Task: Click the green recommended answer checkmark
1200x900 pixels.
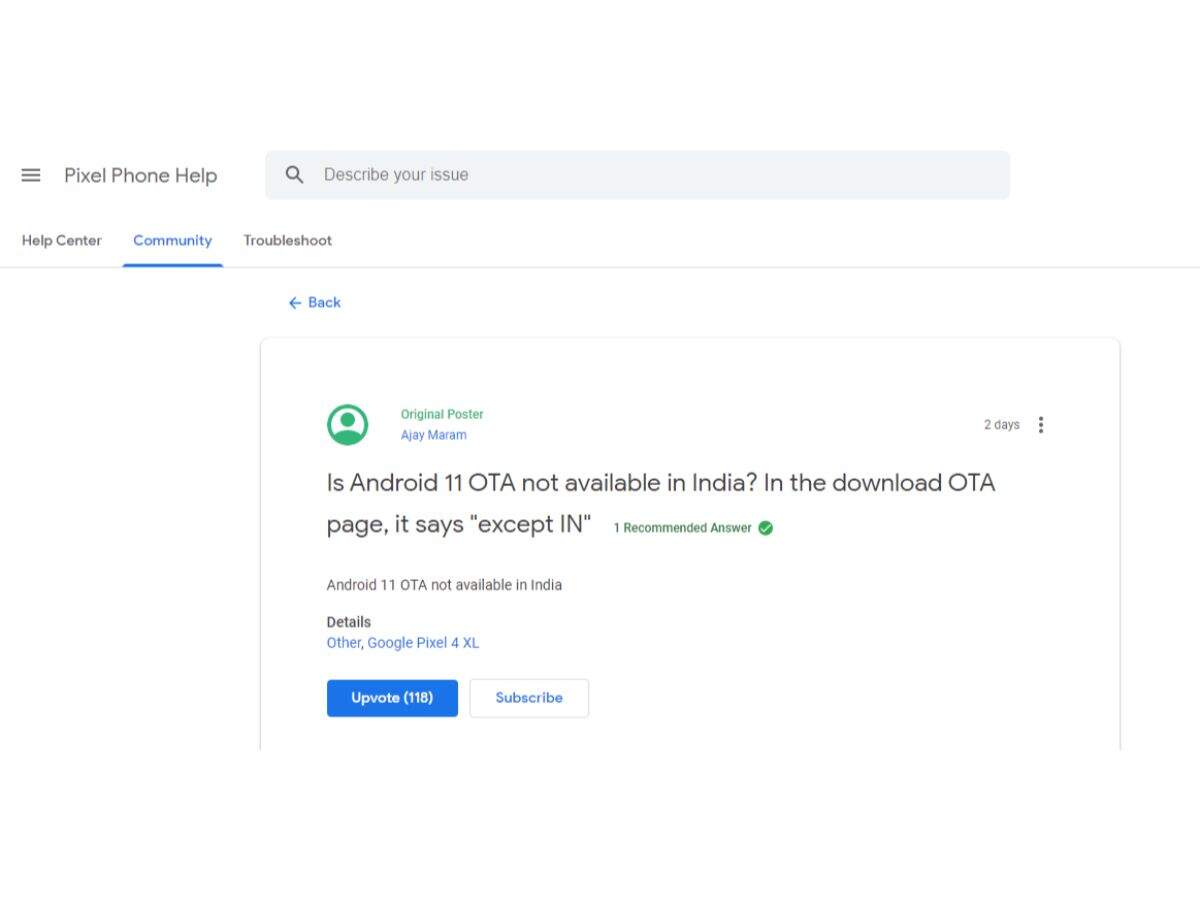Action: (x=765, y=528)
